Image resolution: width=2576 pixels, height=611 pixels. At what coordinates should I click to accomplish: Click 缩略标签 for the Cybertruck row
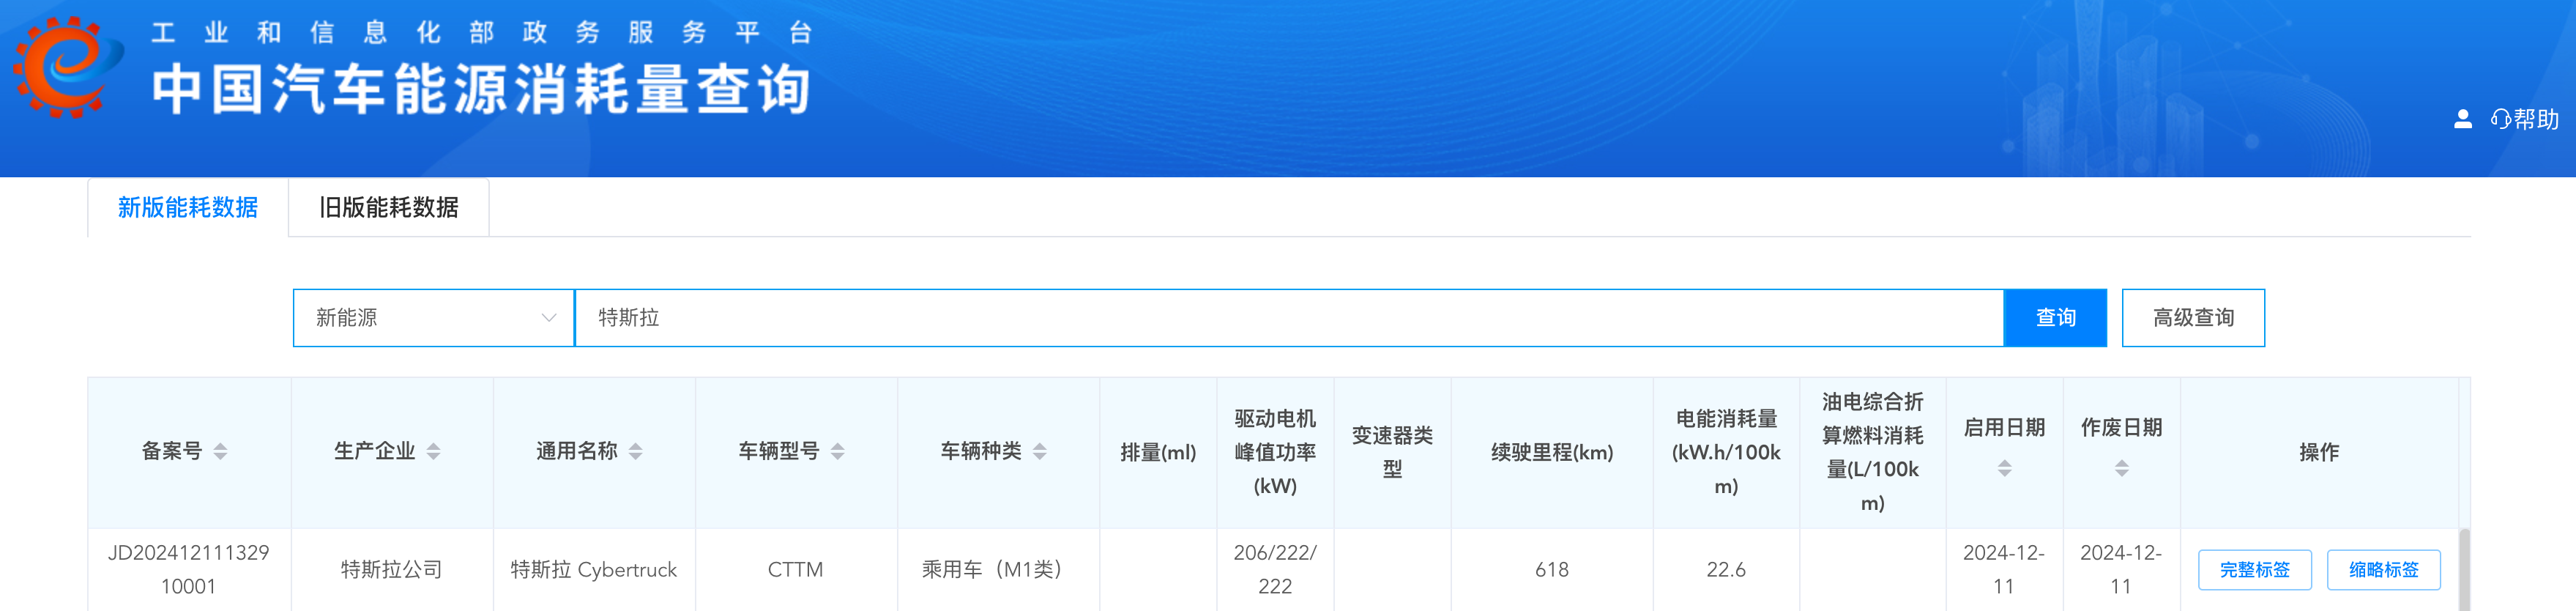pos(2383,570)
